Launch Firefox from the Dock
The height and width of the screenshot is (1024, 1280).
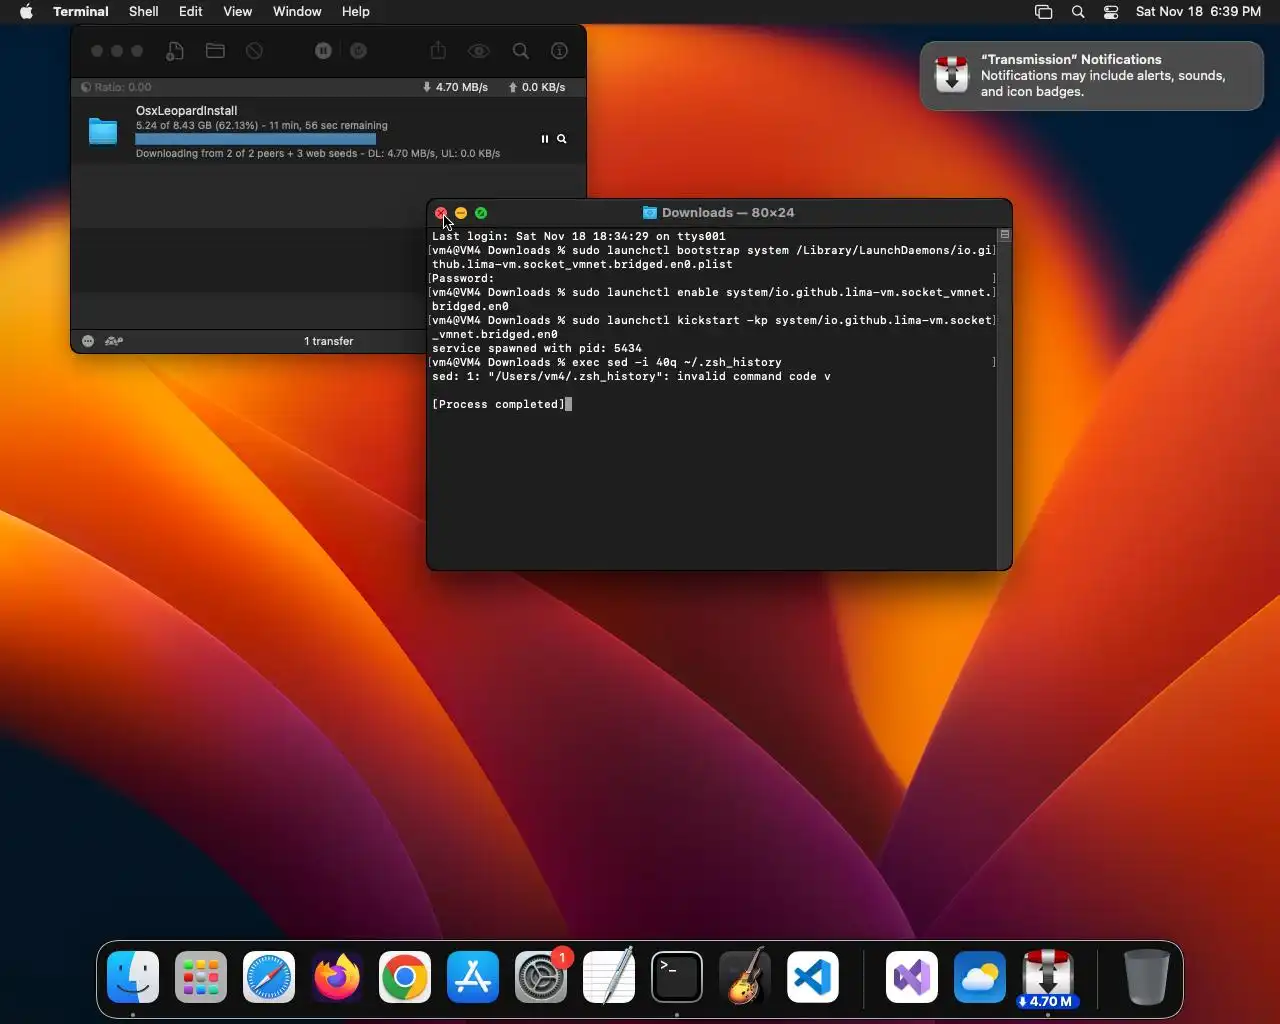(337, 977)
